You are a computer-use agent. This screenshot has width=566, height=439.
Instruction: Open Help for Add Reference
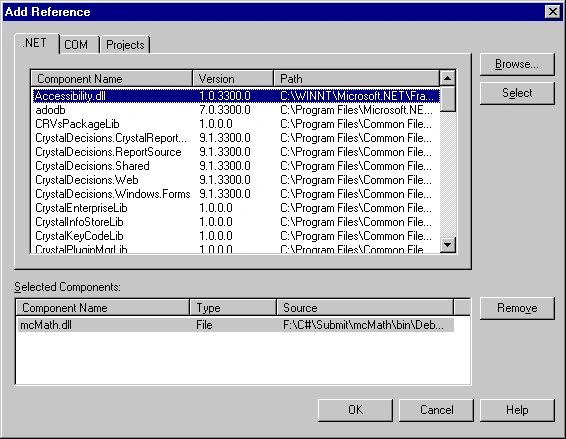pyautogui.click(x=517, y=410)
